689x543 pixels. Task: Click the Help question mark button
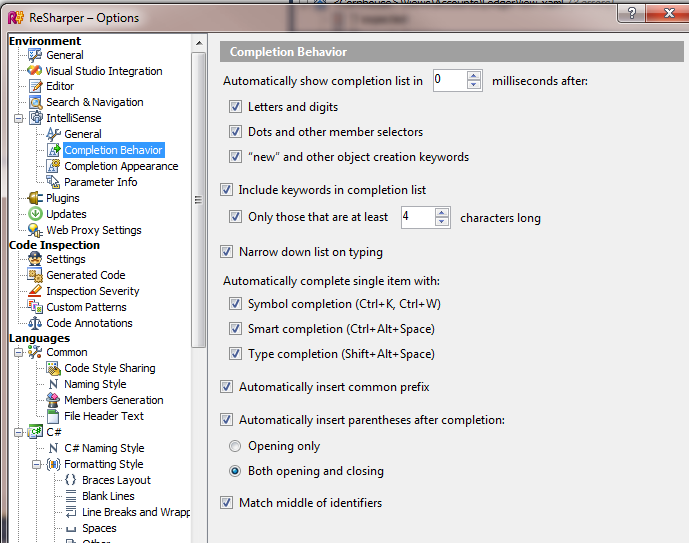click(632, 13)
